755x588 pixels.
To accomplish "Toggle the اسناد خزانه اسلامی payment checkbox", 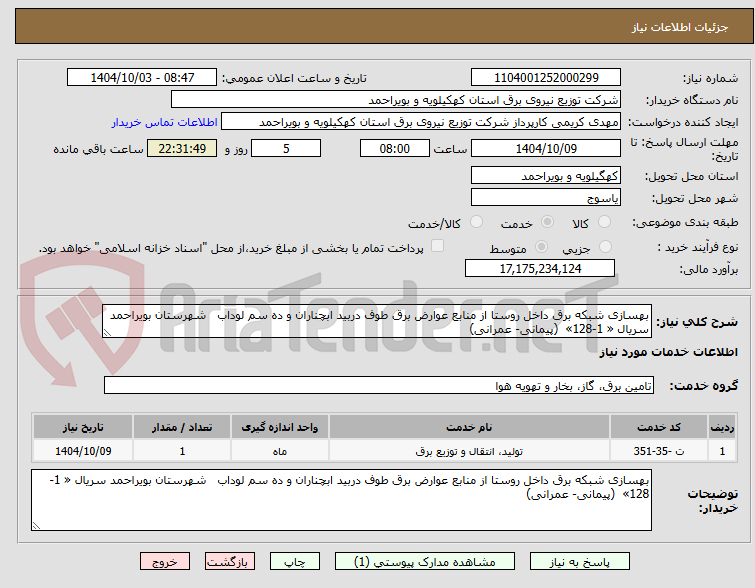I will coord(437,246).
